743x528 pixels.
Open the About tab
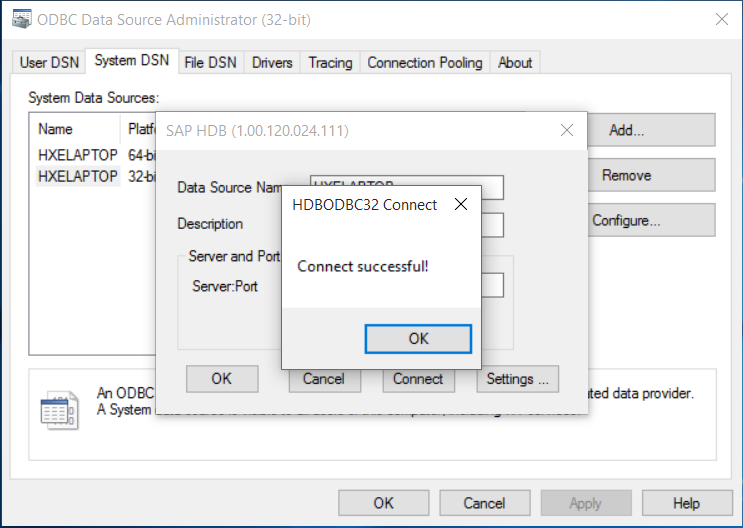[x=515, y=63]
